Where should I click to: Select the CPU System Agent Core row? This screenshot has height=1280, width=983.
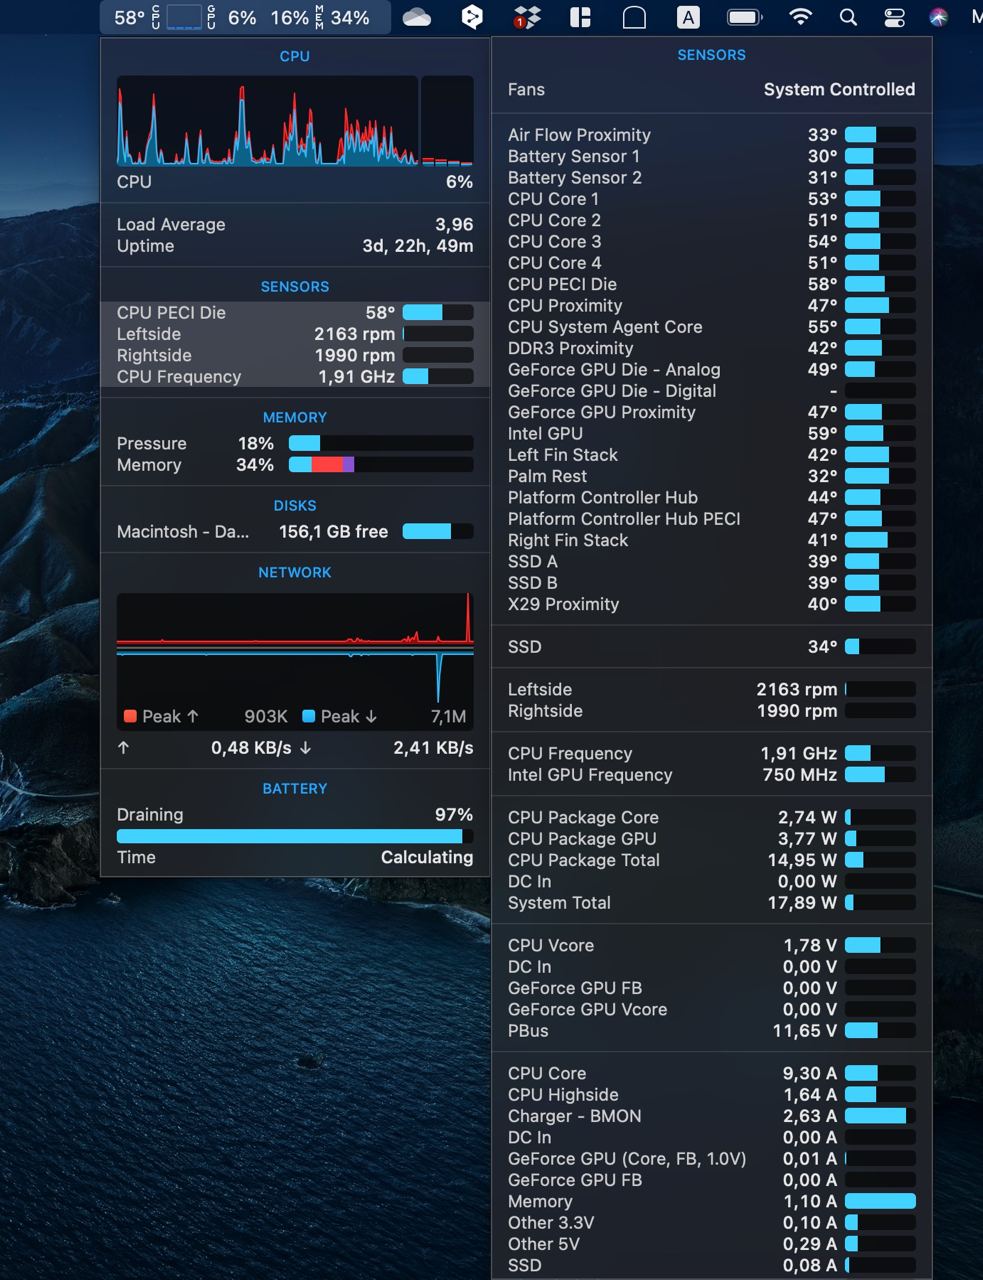coord(711,327)
